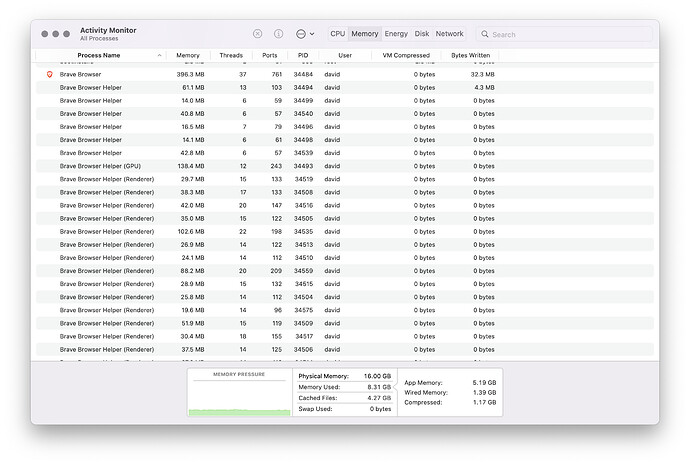The height and width of the screenshot is (465, 690).
Task: Select Brave Browser Helper row with PID 34494
Action: tap(345, 88)
